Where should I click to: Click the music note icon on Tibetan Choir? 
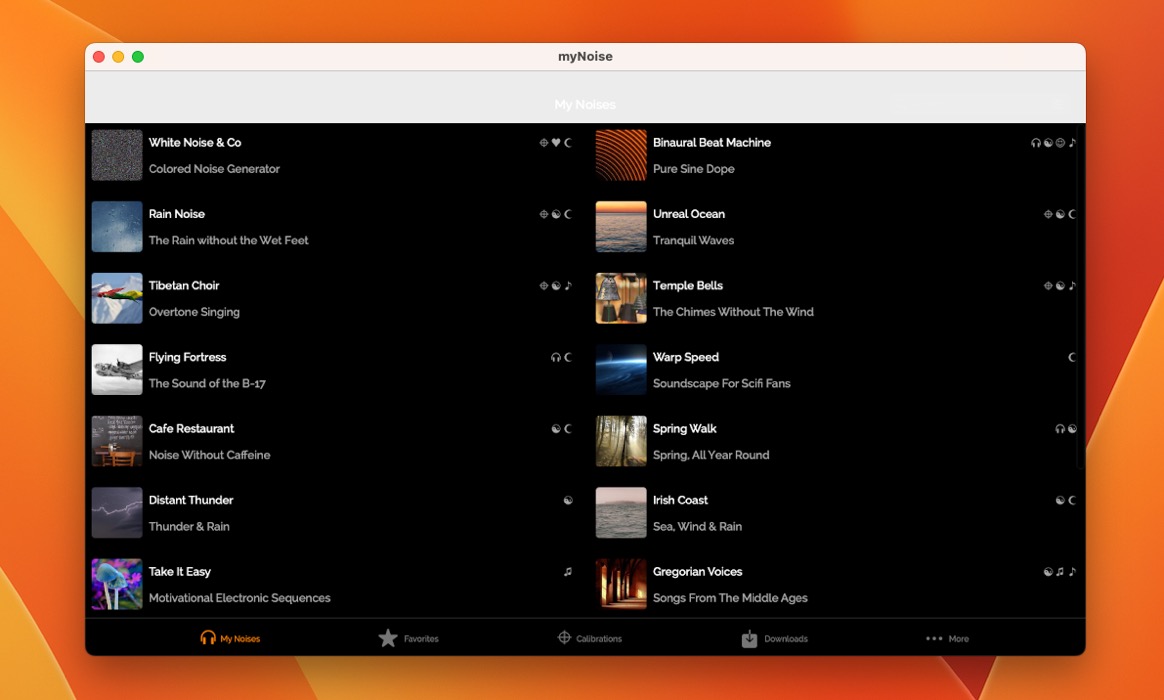tap(568, 286)
